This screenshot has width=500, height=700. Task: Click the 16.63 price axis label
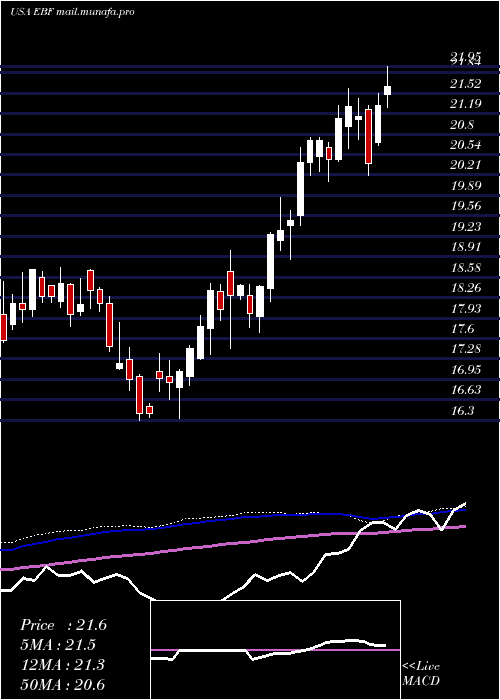(466, 390)
